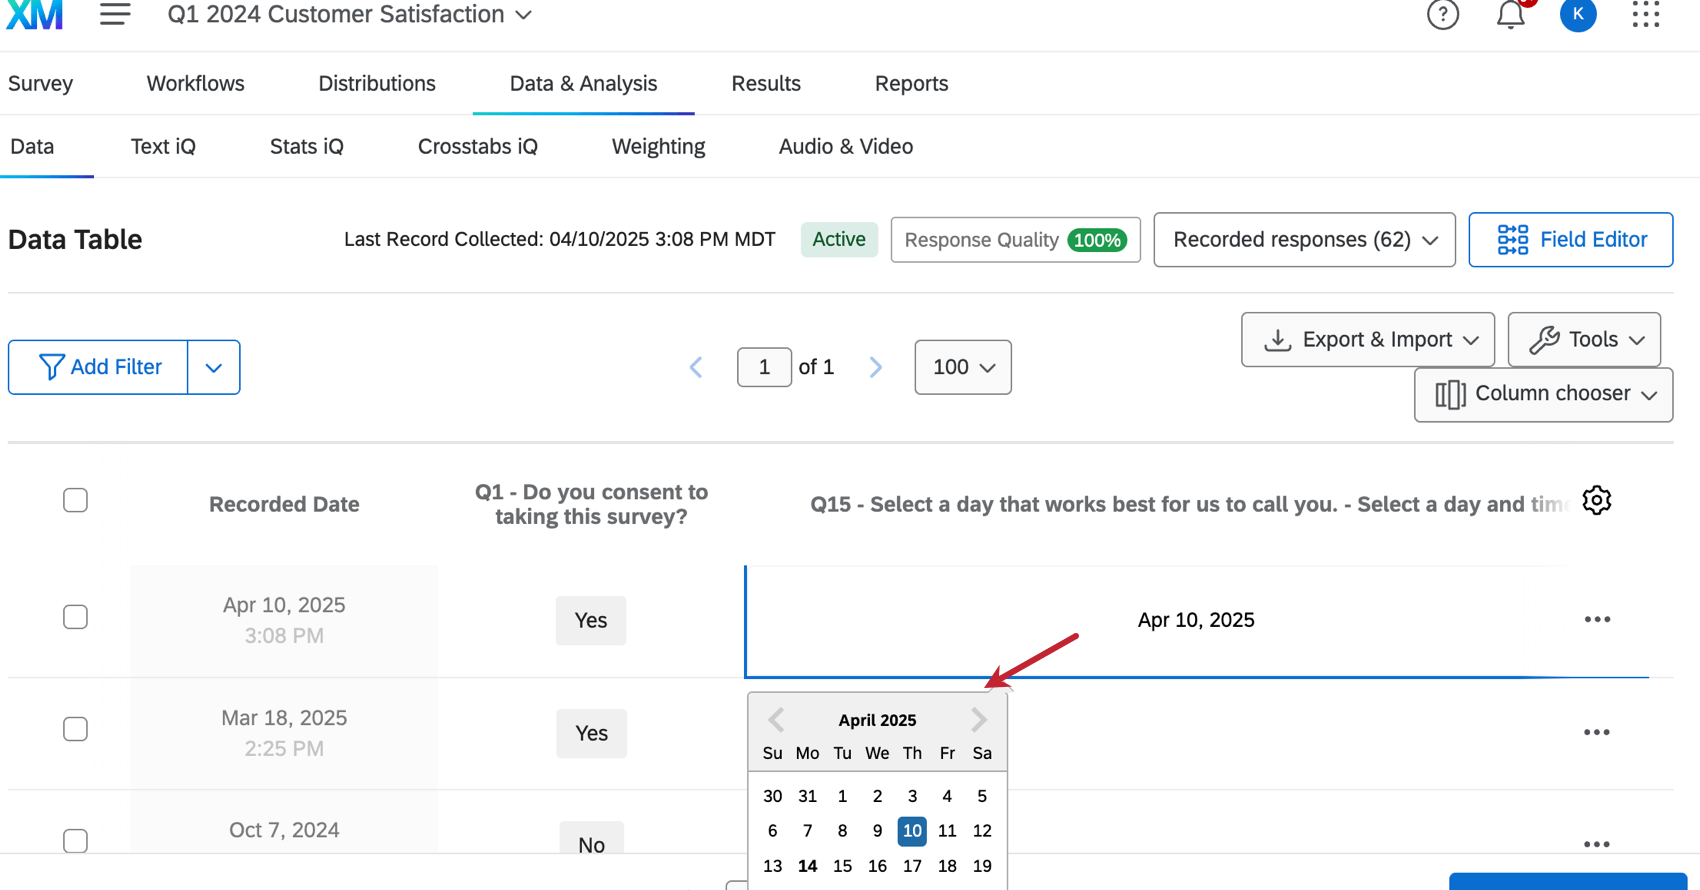Screen dimensions: 1700x890
Task: Expand the Column chooser menu
Action: [1543, 394]
